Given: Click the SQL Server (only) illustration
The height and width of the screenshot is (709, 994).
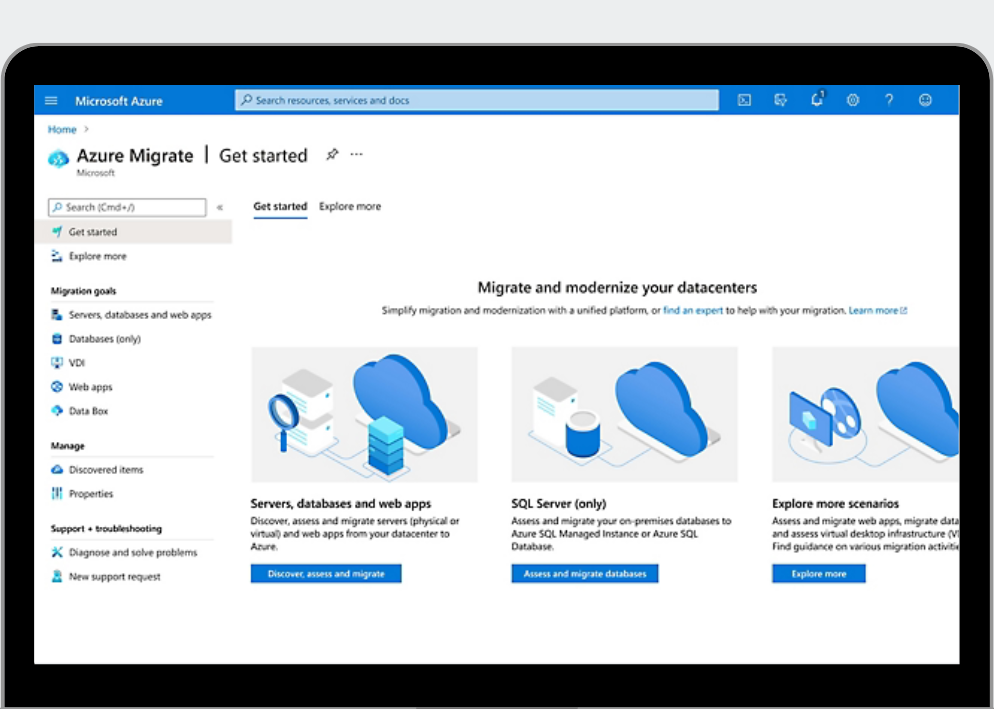Looking at the screenshot, I should pos(624,415).
